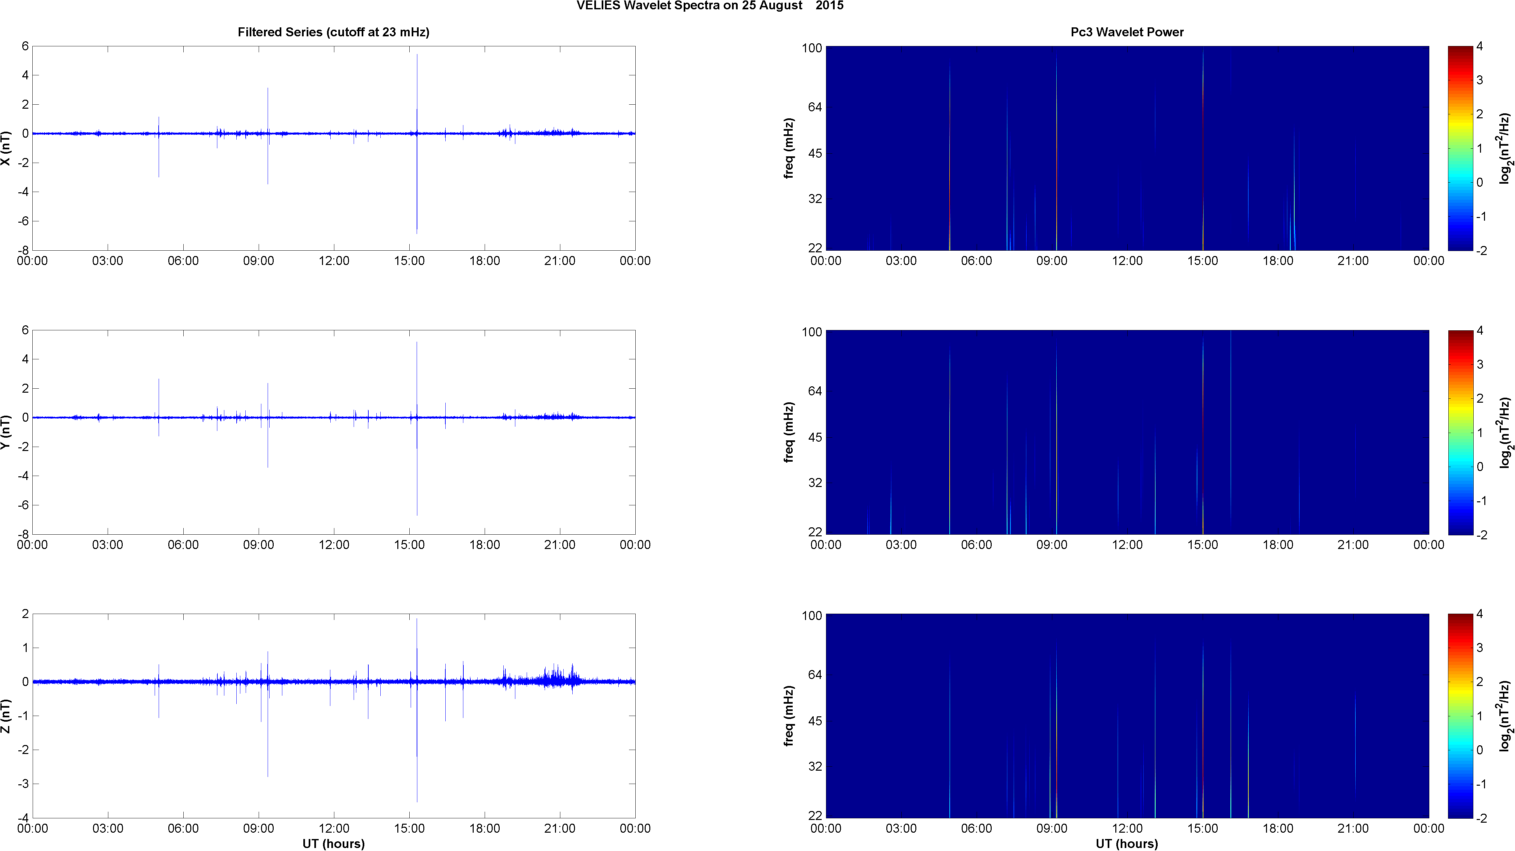Image resolution: width=1515 pixels, height=851 pixels.
Task: Click the VELIES Wavelet Spectra figure title
Action: pyautogui.click(x=710, y=6)
